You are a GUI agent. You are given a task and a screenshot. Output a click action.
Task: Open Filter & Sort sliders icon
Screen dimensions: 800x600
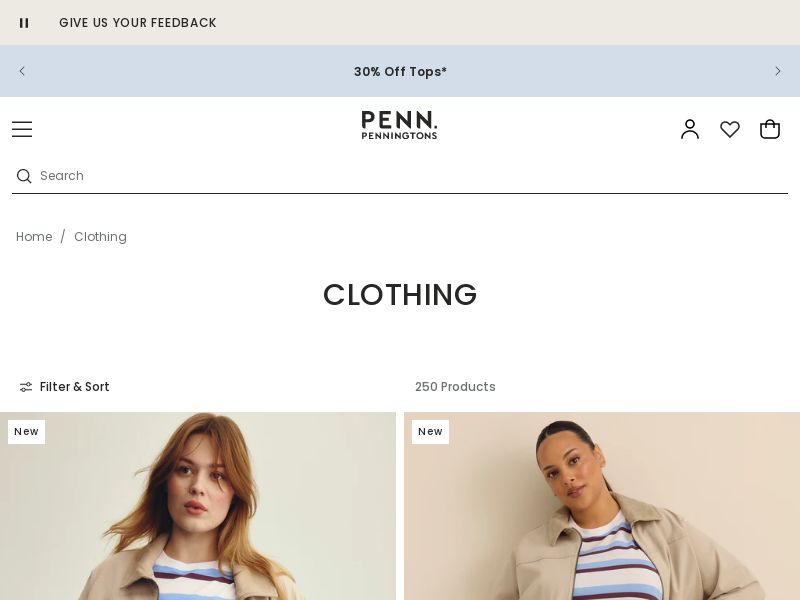point(26,387)
